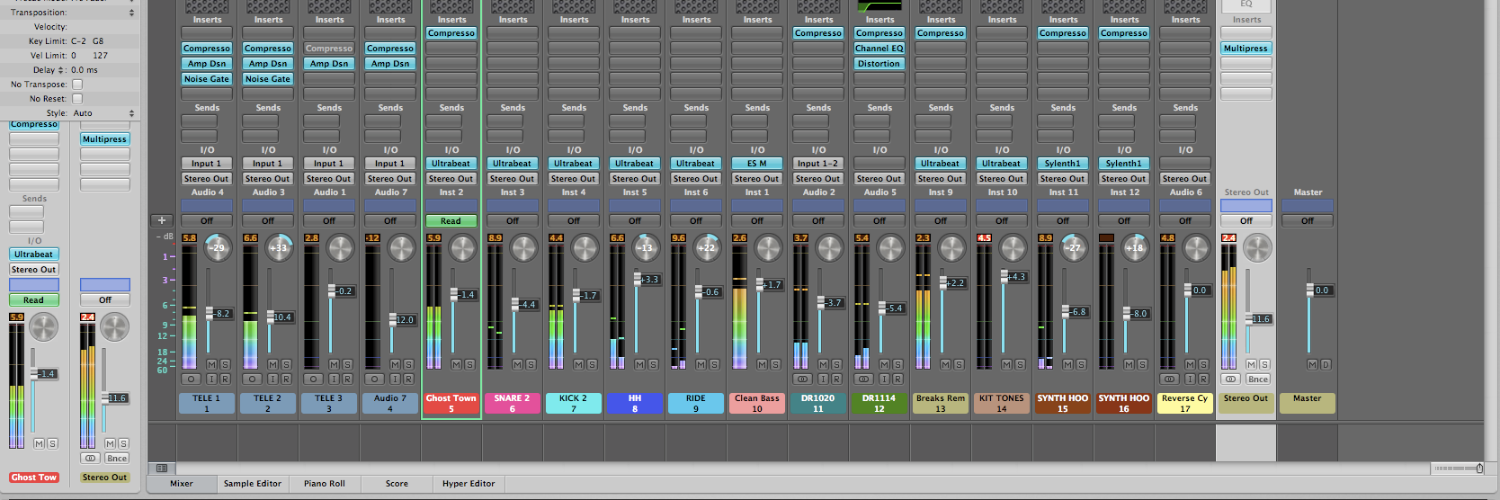
Task: Open the Hyper Editor tab
Action: 469,484
